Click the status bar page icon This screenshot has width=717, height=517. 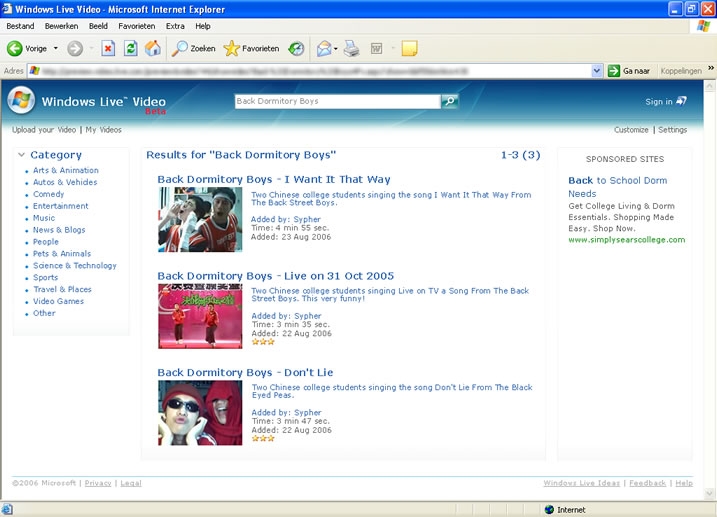tap(7, 509)
